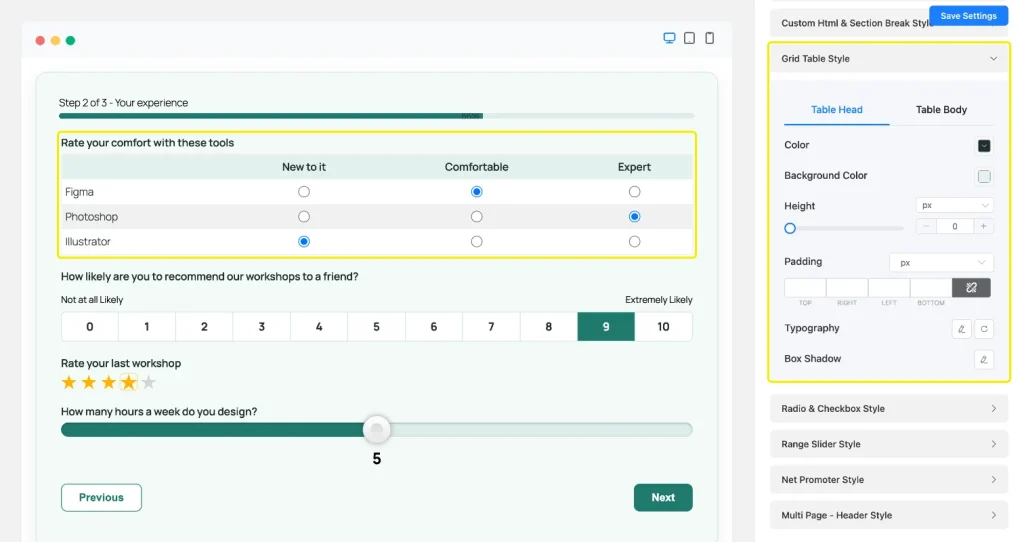Choose score 9 on recommend scale

point(606,327)
